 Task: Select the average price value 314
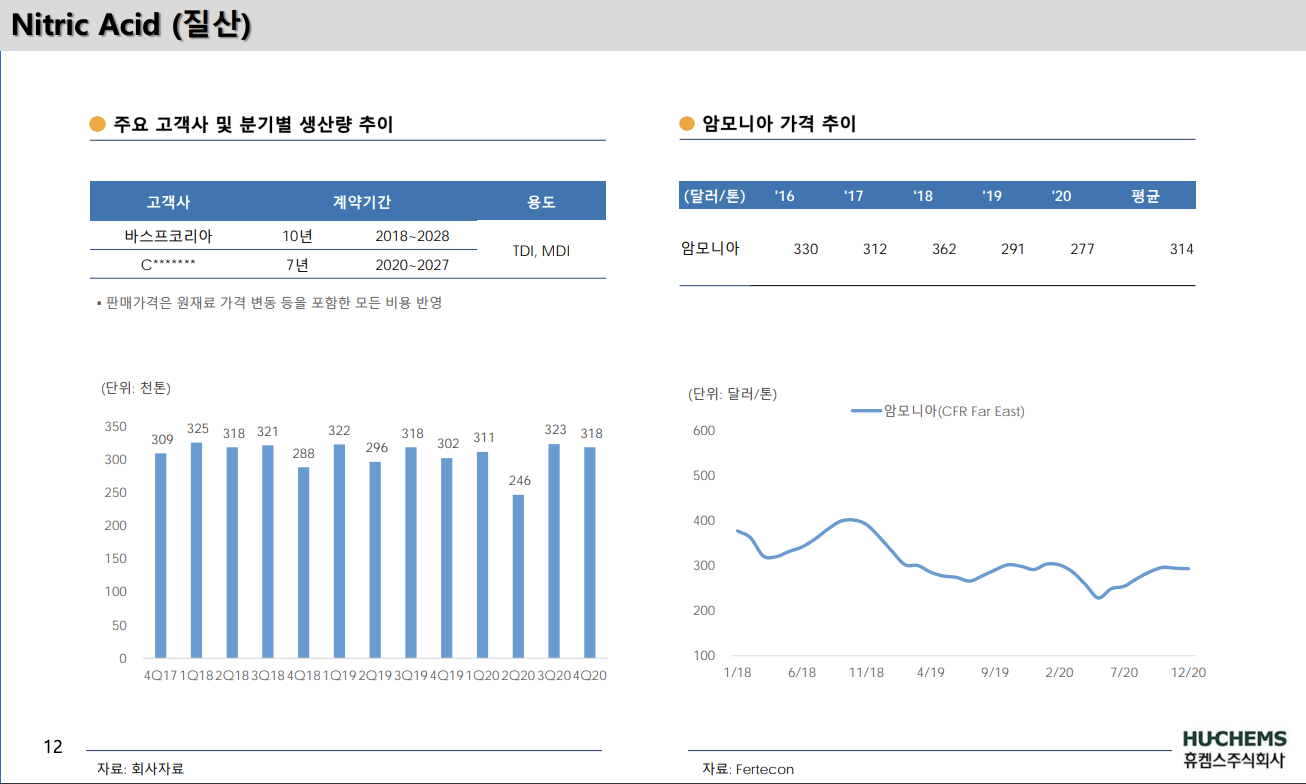1181,249
